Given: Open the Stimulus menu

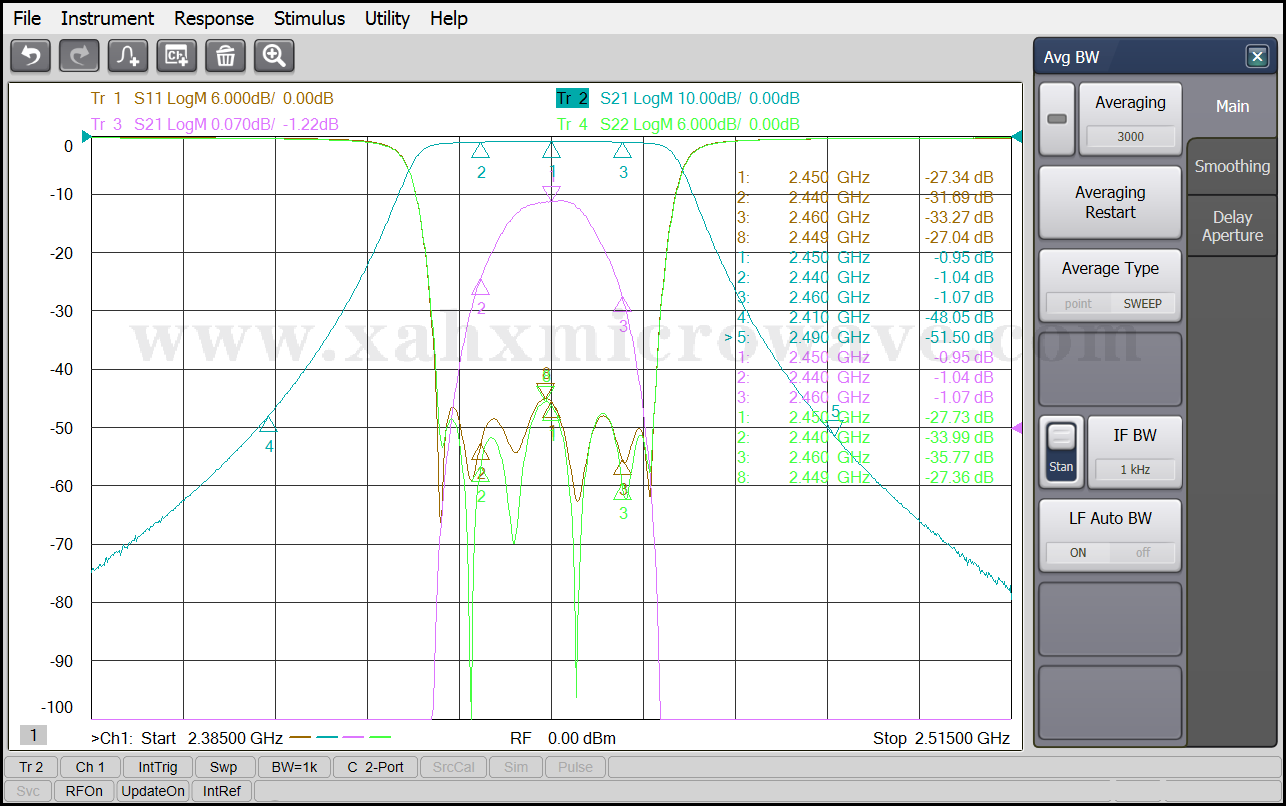Looking at the screenshot, I should 309,18.
